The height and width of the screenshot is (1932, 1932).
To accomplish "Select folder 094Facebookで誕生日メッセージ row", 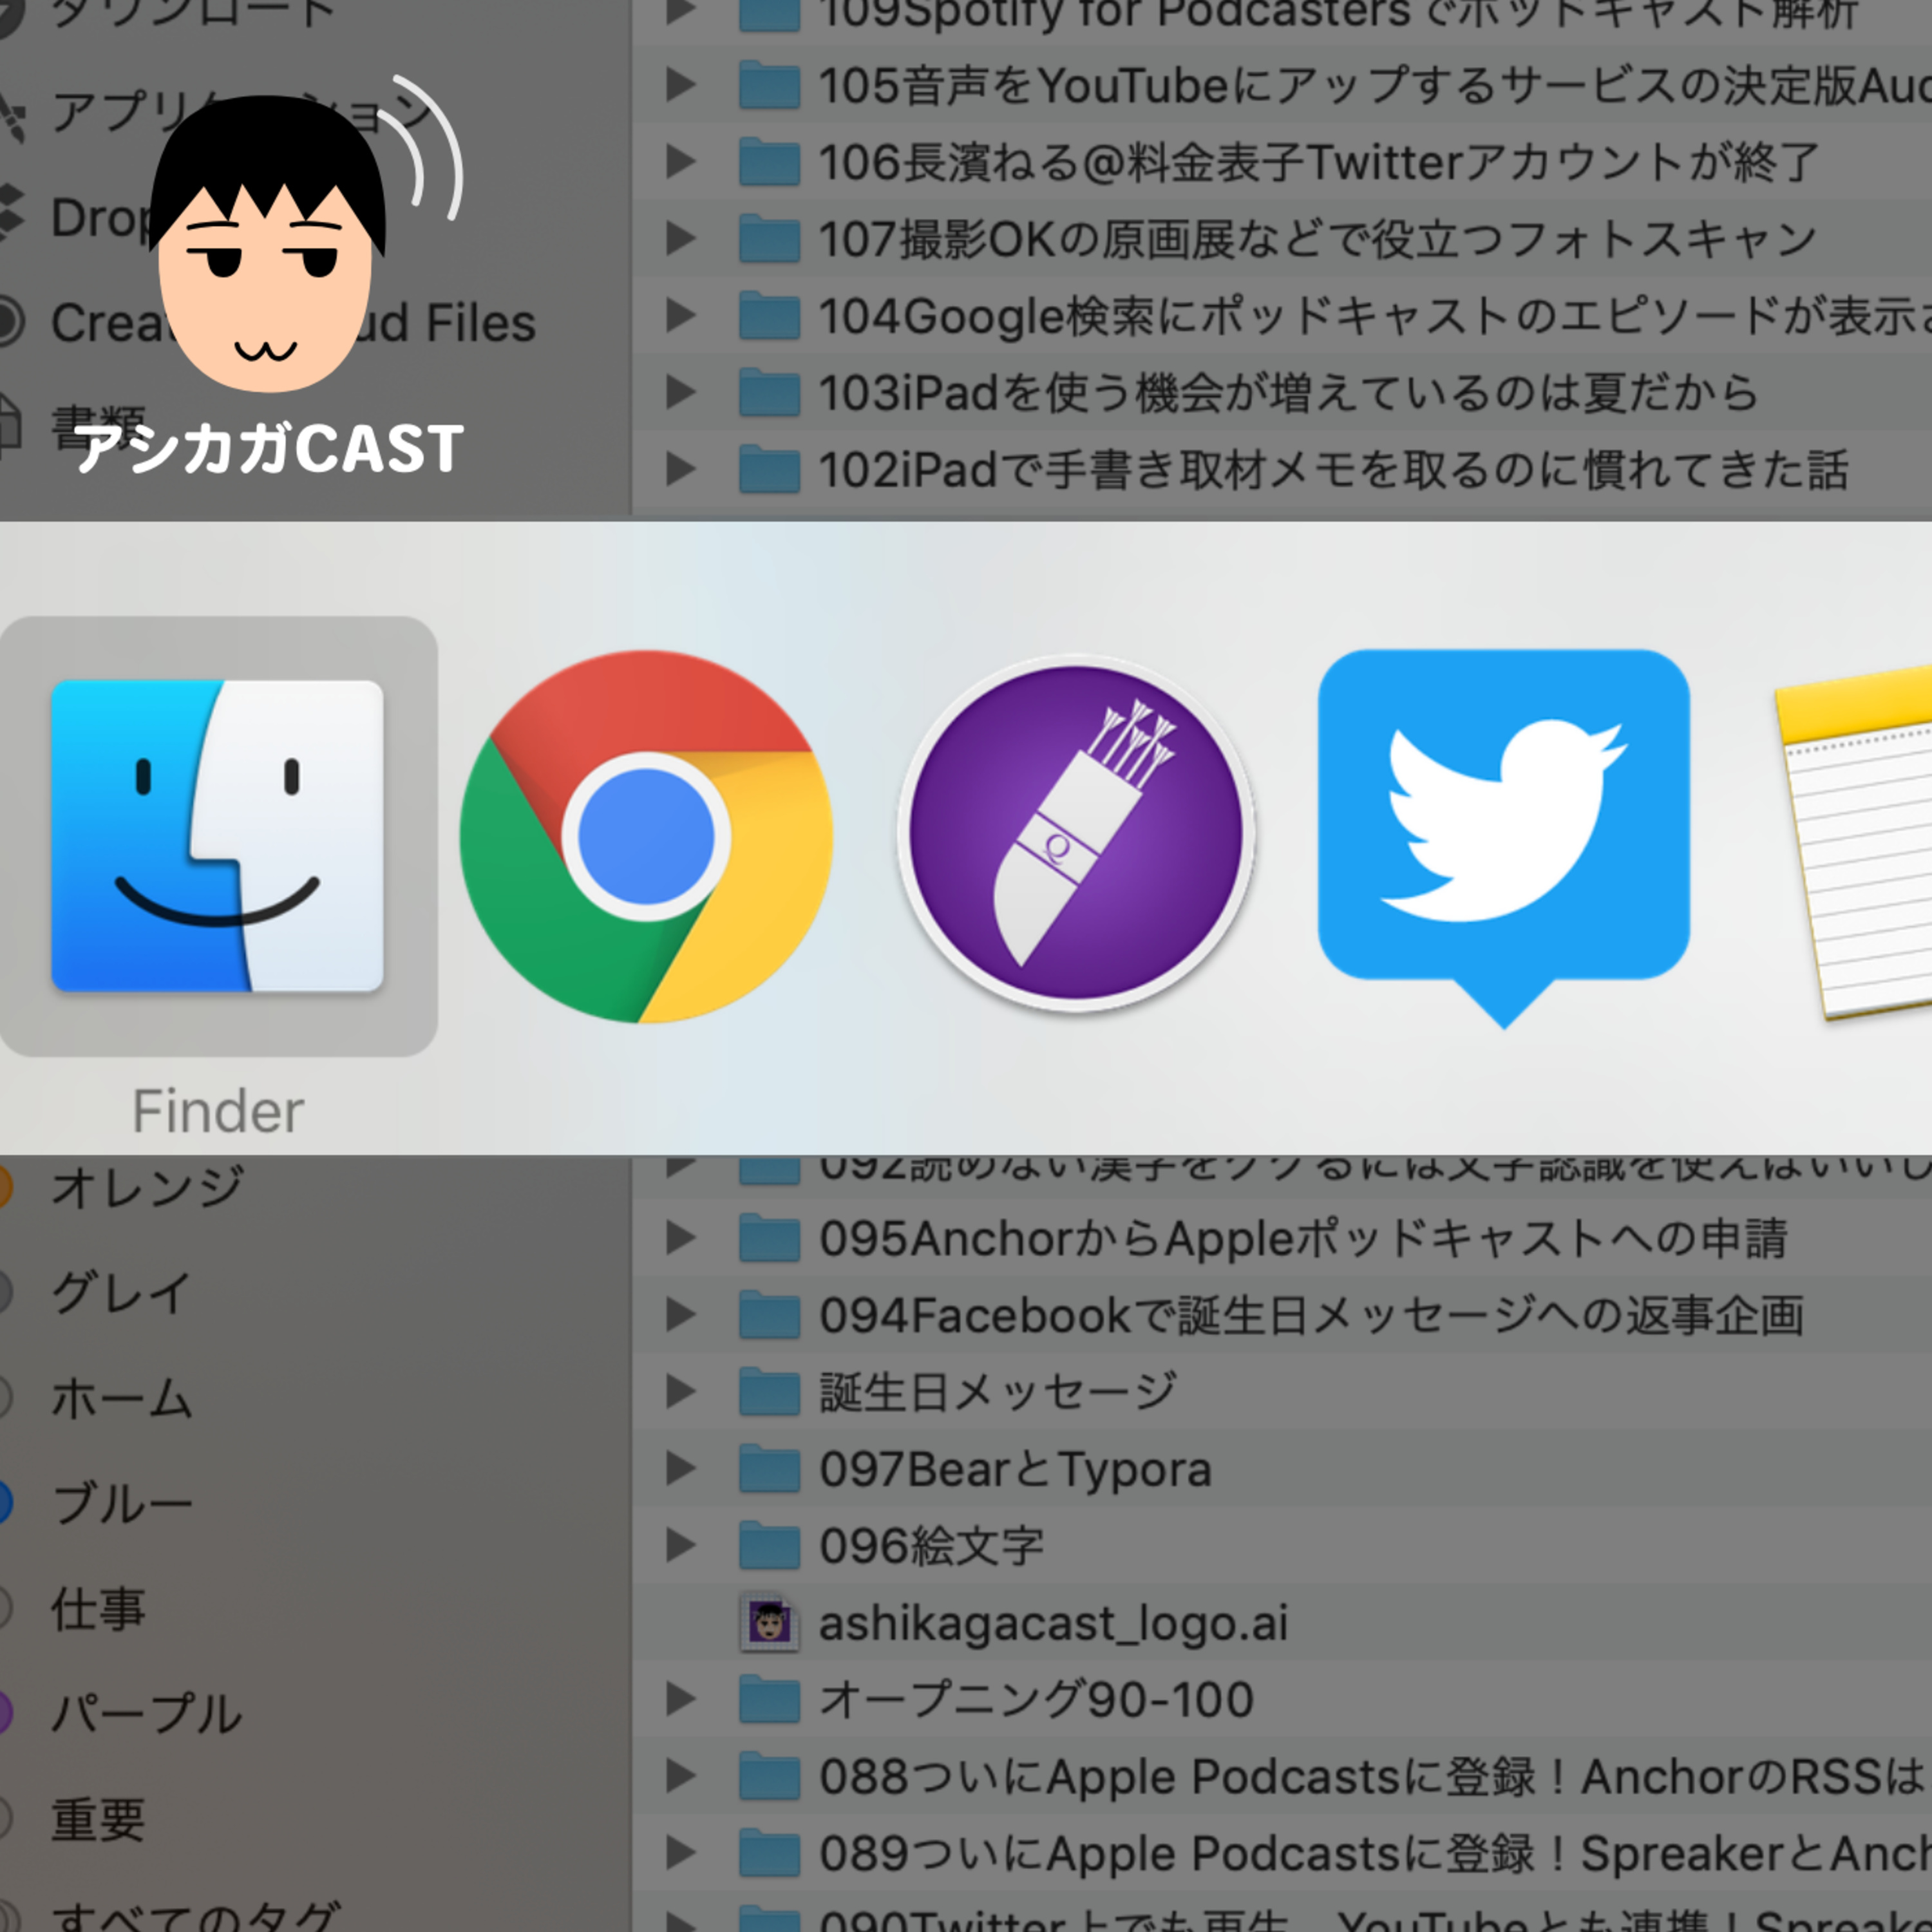I will (1310, 1315).
